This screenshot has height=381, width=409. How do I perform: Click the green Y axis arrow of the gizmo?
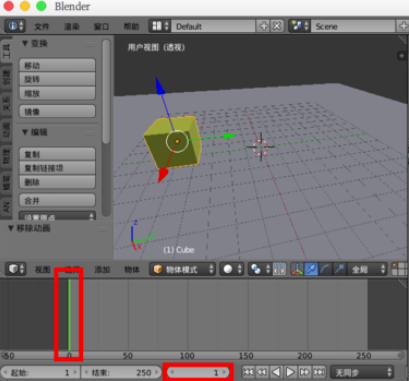(230, 136)
